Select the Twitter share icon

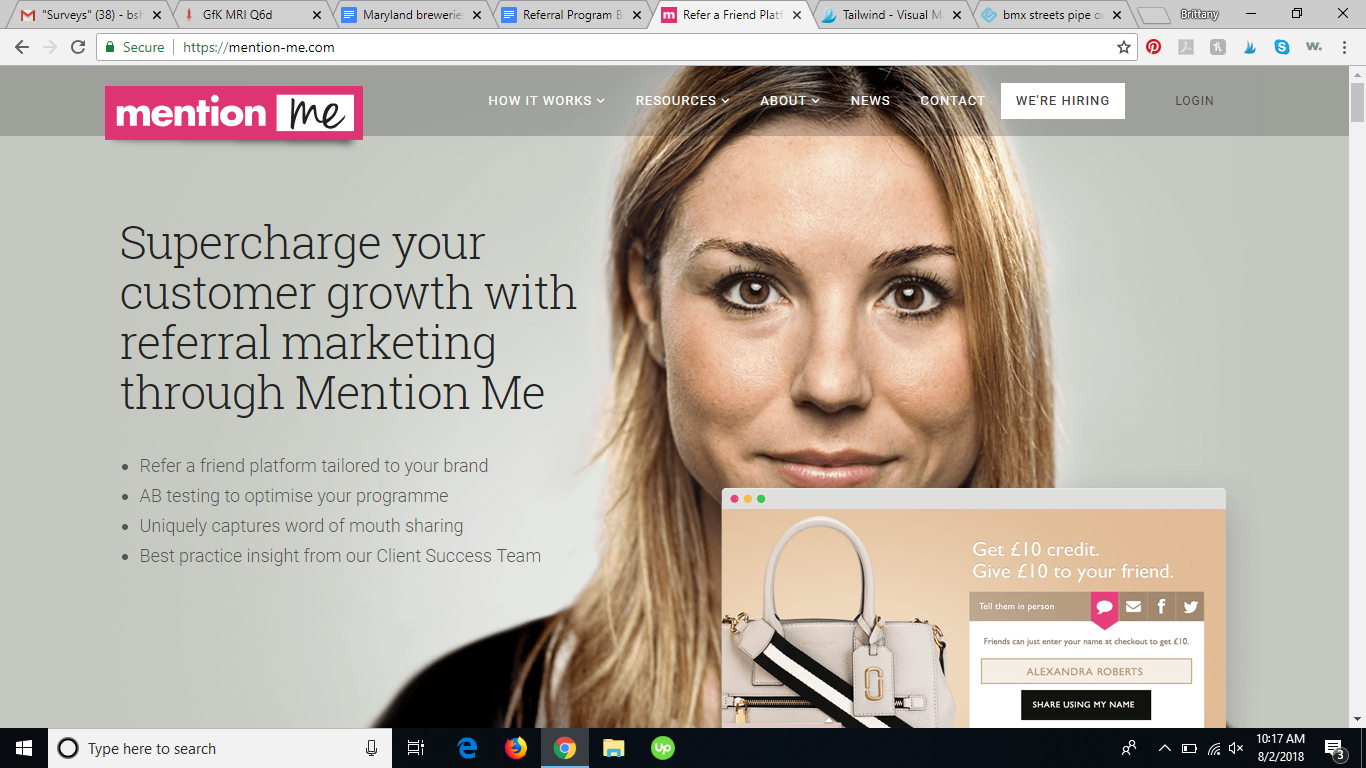click(1190, 607)
